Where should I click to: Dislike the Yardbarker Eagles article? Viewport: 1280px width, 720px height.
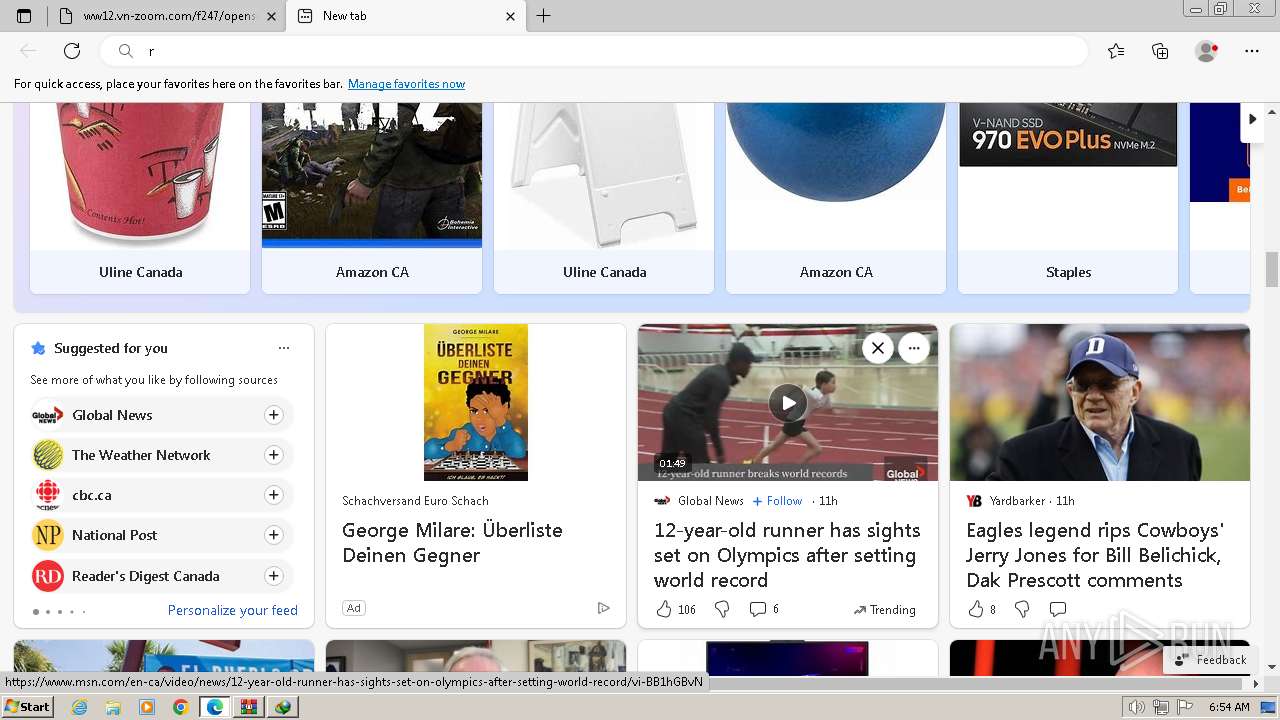click(x=1021, y=609)
